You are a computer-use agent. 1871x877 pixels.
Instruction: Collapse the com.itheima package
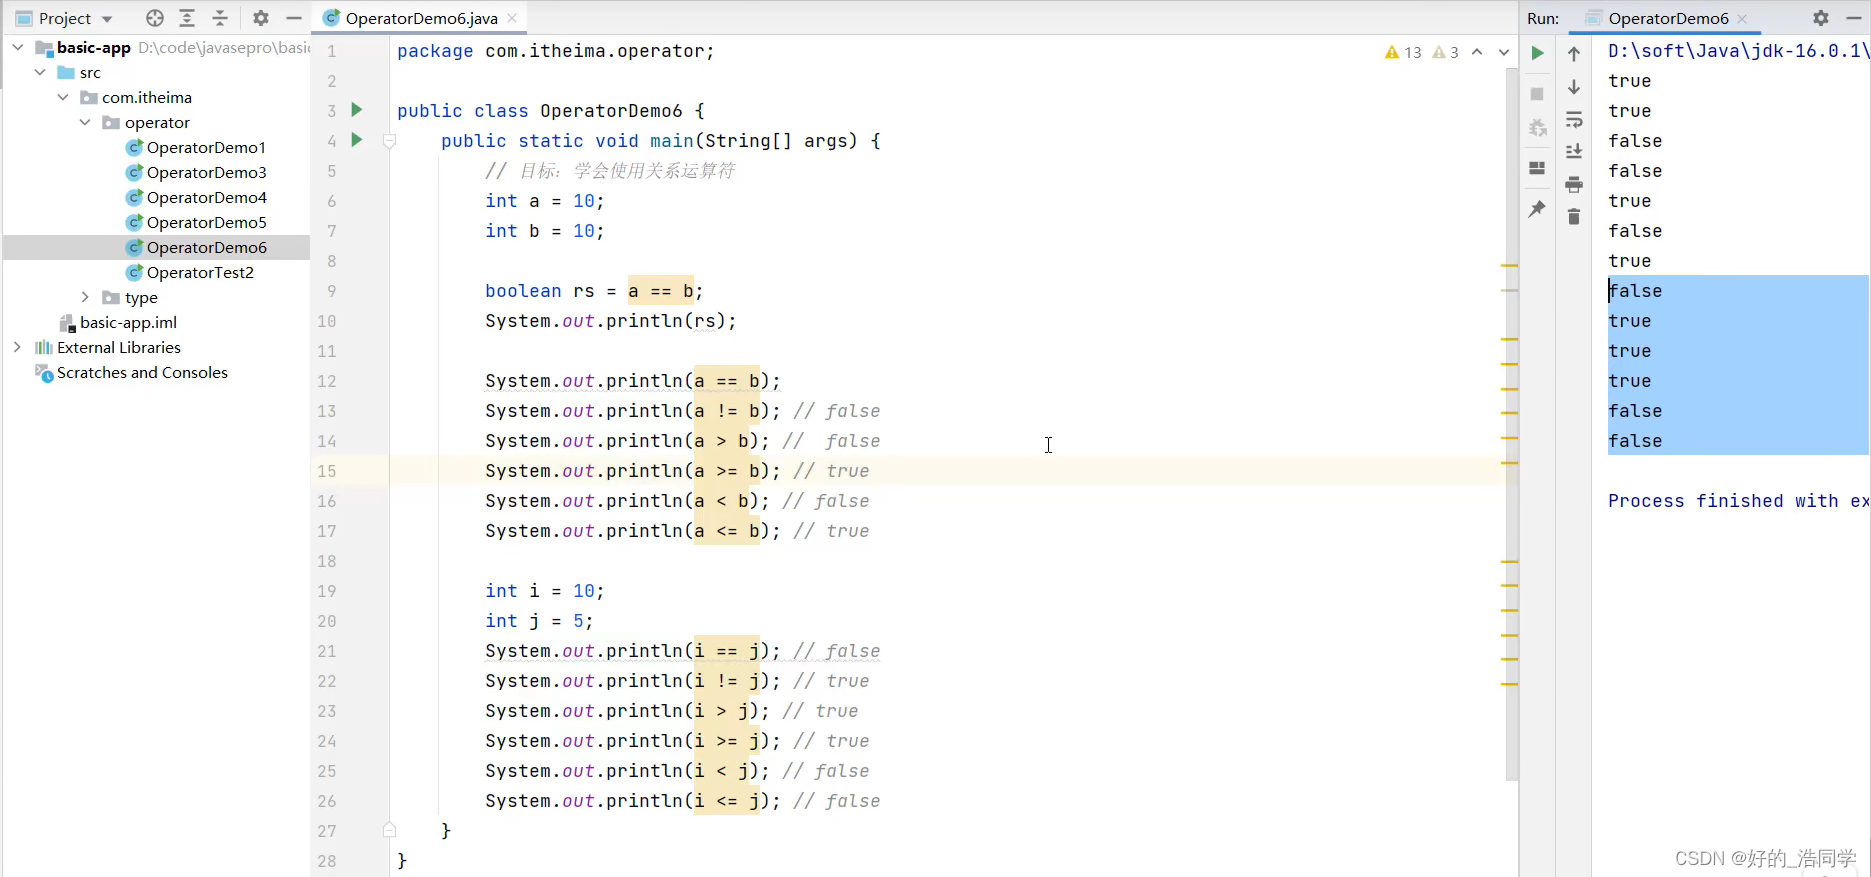point(63,97)
